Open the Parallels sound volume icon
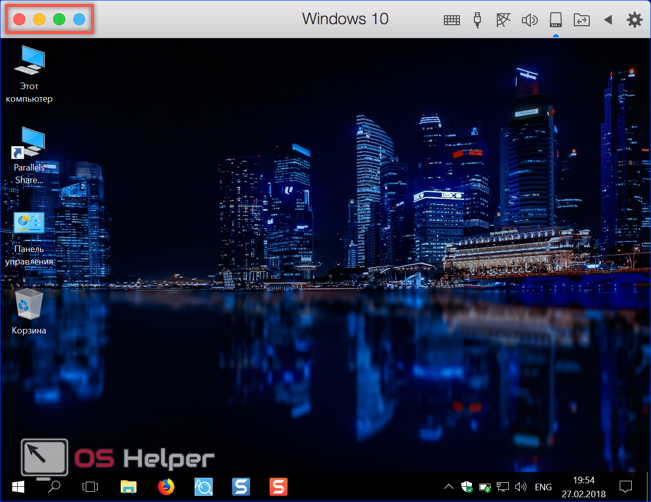This screenshot has width=651, height=502. tap(529, 20)
